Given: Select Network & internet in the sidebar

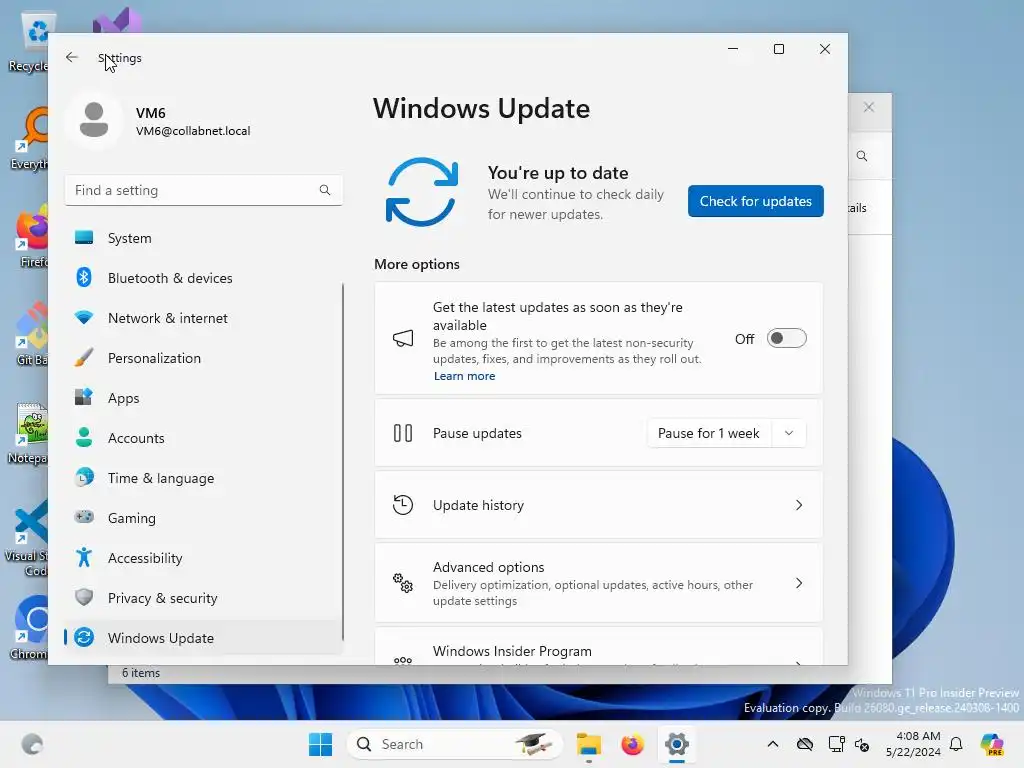Looking at the screenshot, I should coord(203,318).
